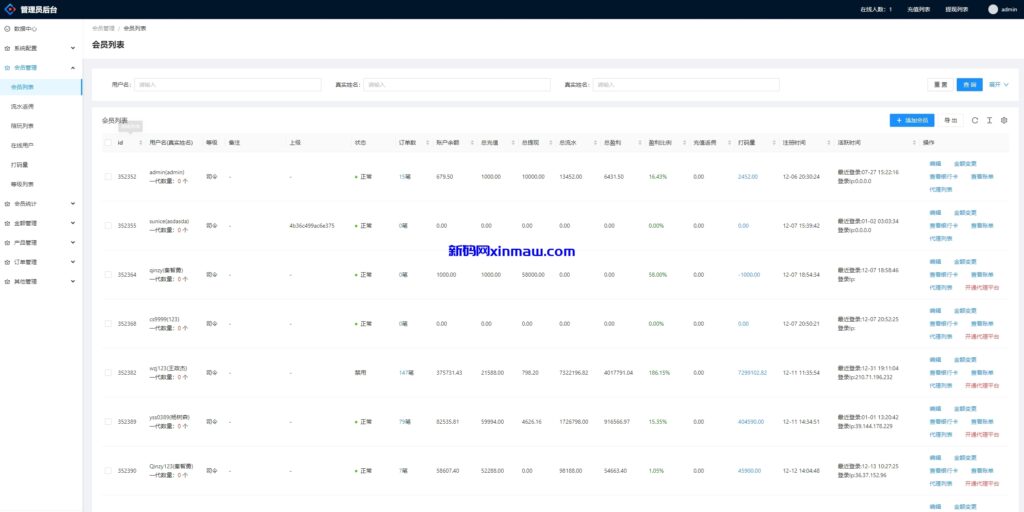1024x512 pixels.
Task: Click the admin avatar in the header
Action: coord(993,9)
